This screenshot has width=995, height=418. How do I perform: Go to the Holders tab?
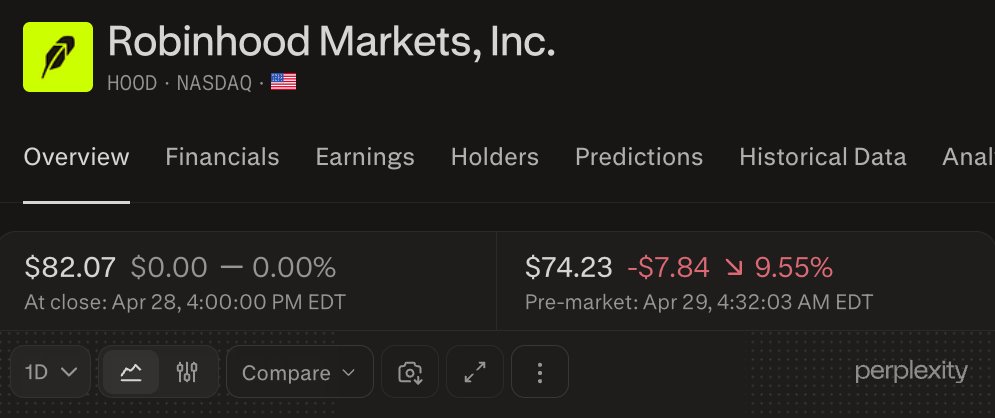pyautogui.click(x=495, y=157)
